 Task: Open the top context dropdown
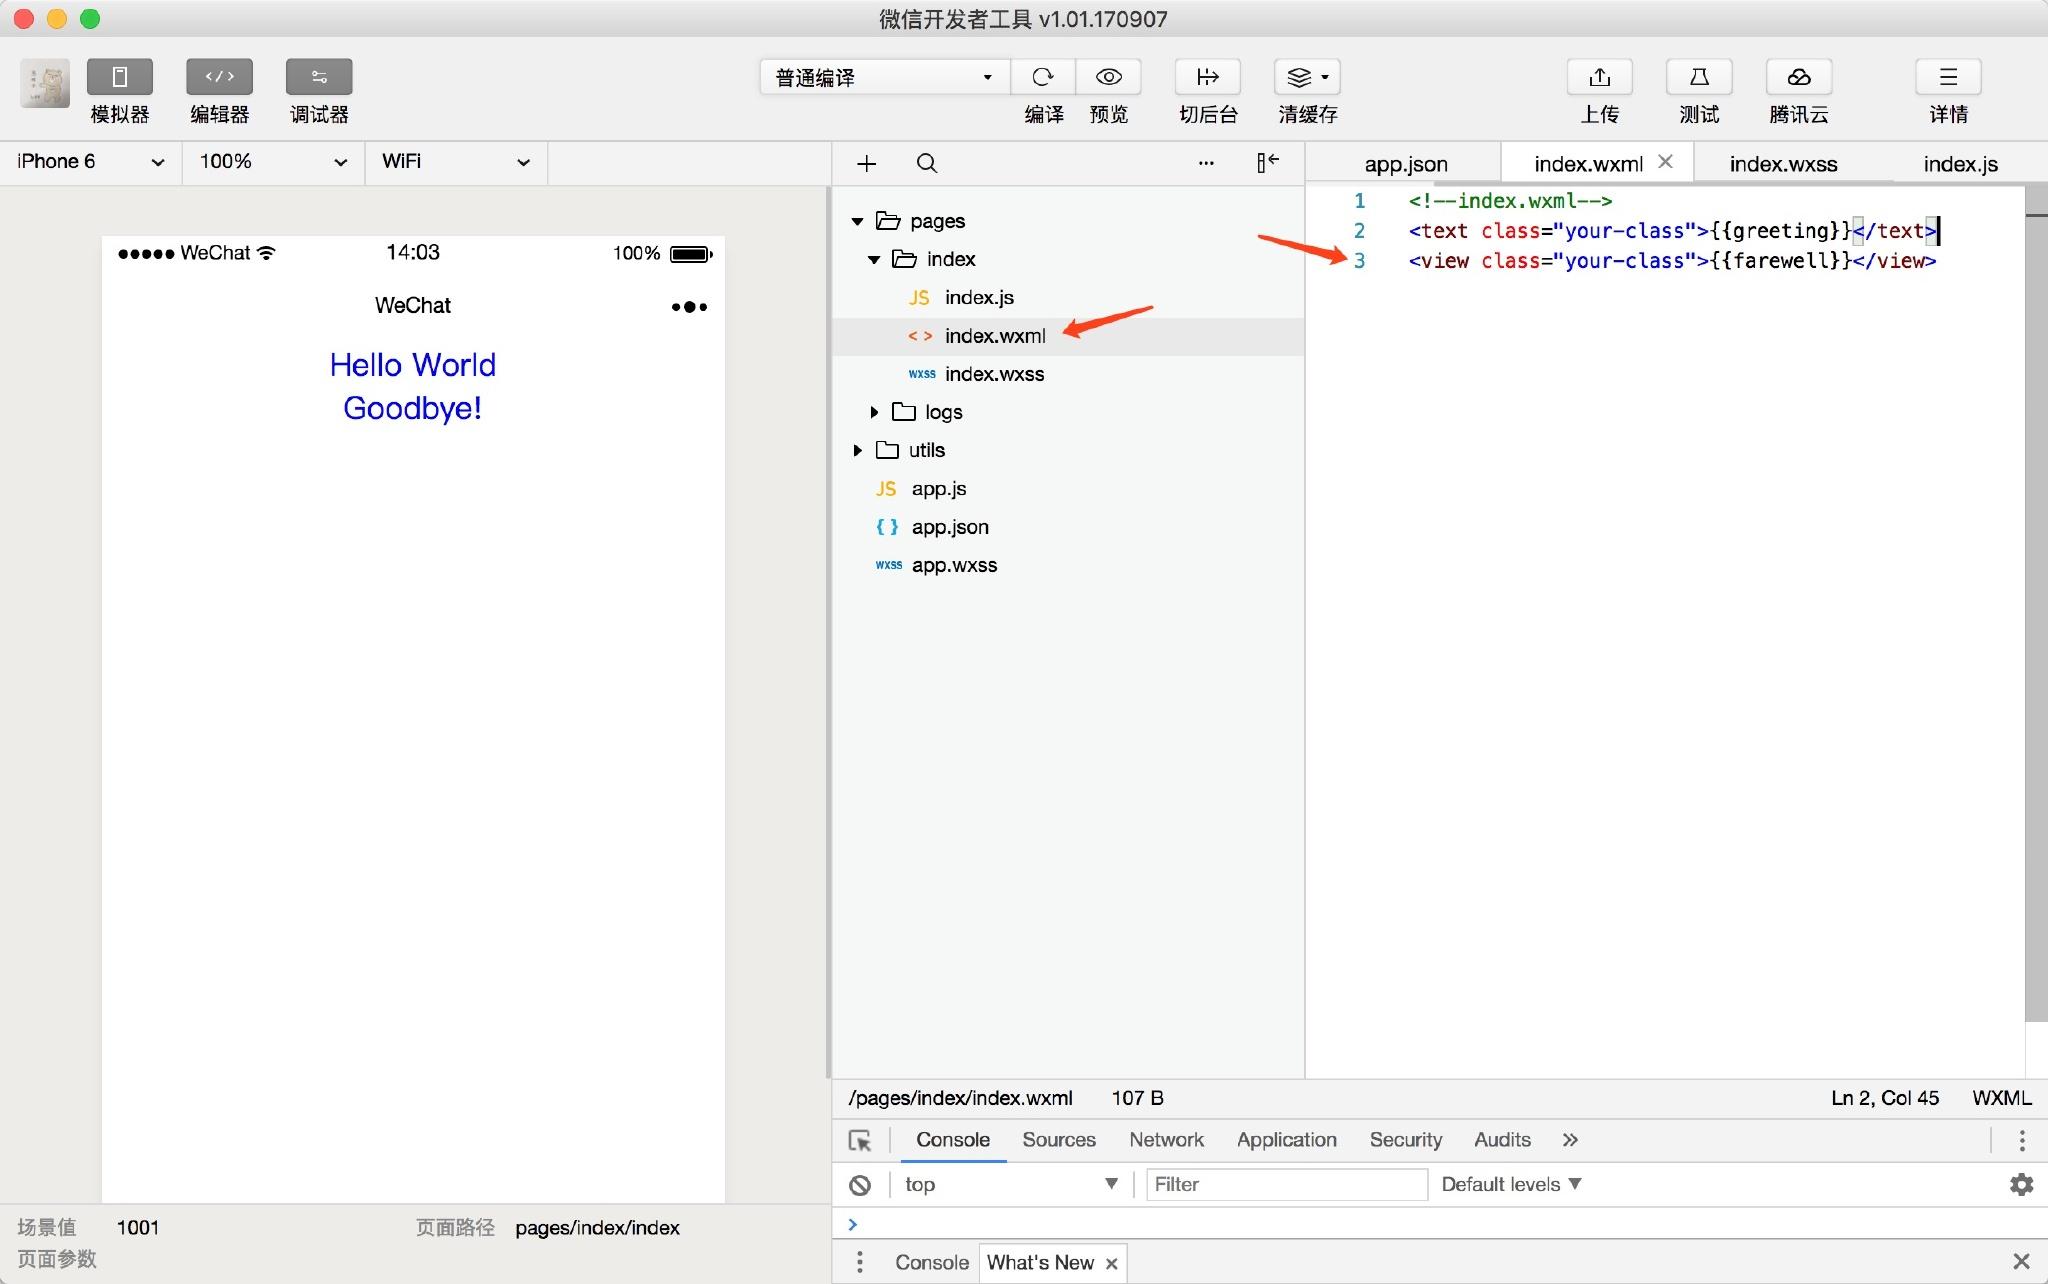1011,1184
